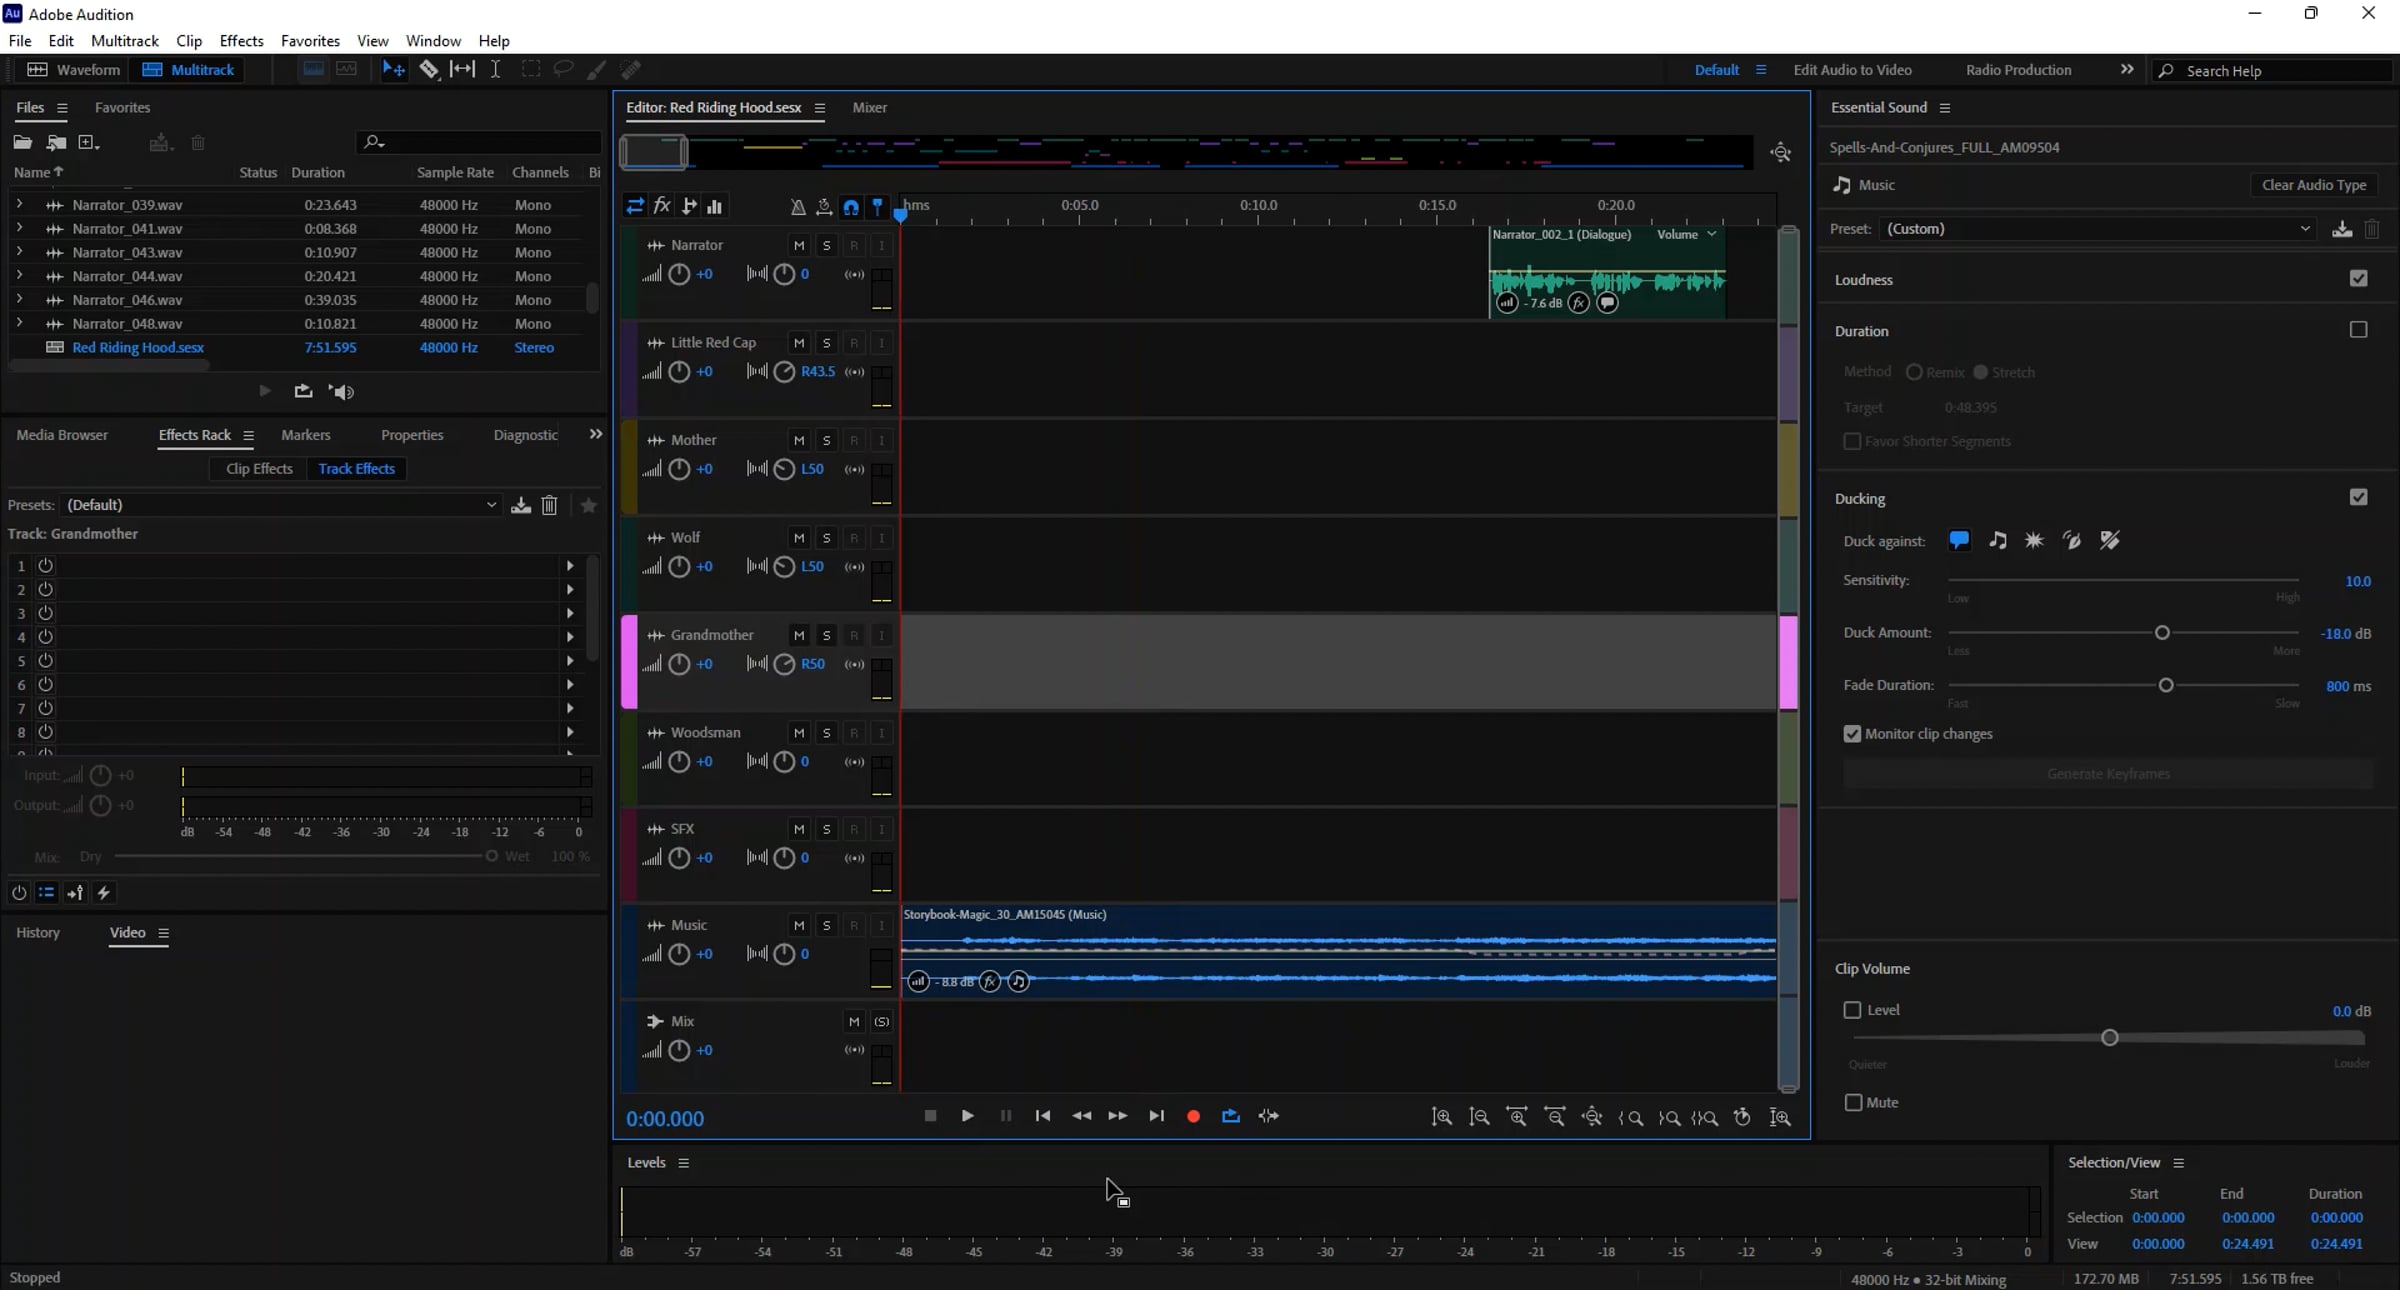
Task: Uncheck Monitor clip changes checkbox
Action: pos(1852,734)
